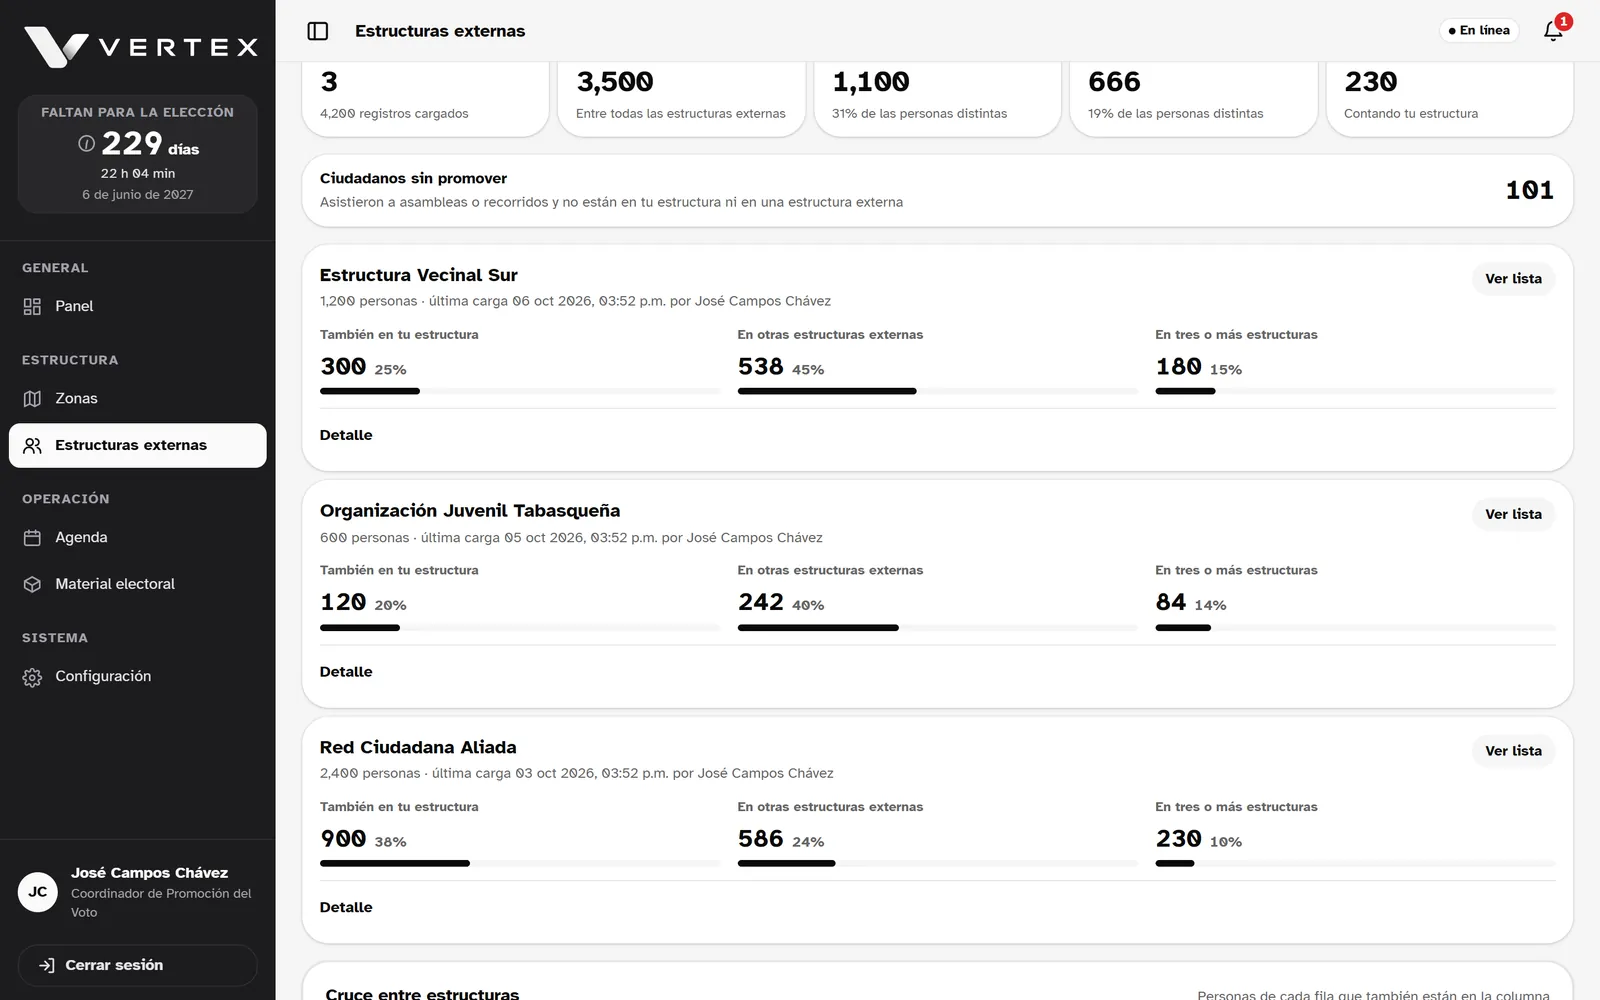Open Agenda in the sidebar
The width and height of the screenshot is (1600, 1000).
point(138,537)
